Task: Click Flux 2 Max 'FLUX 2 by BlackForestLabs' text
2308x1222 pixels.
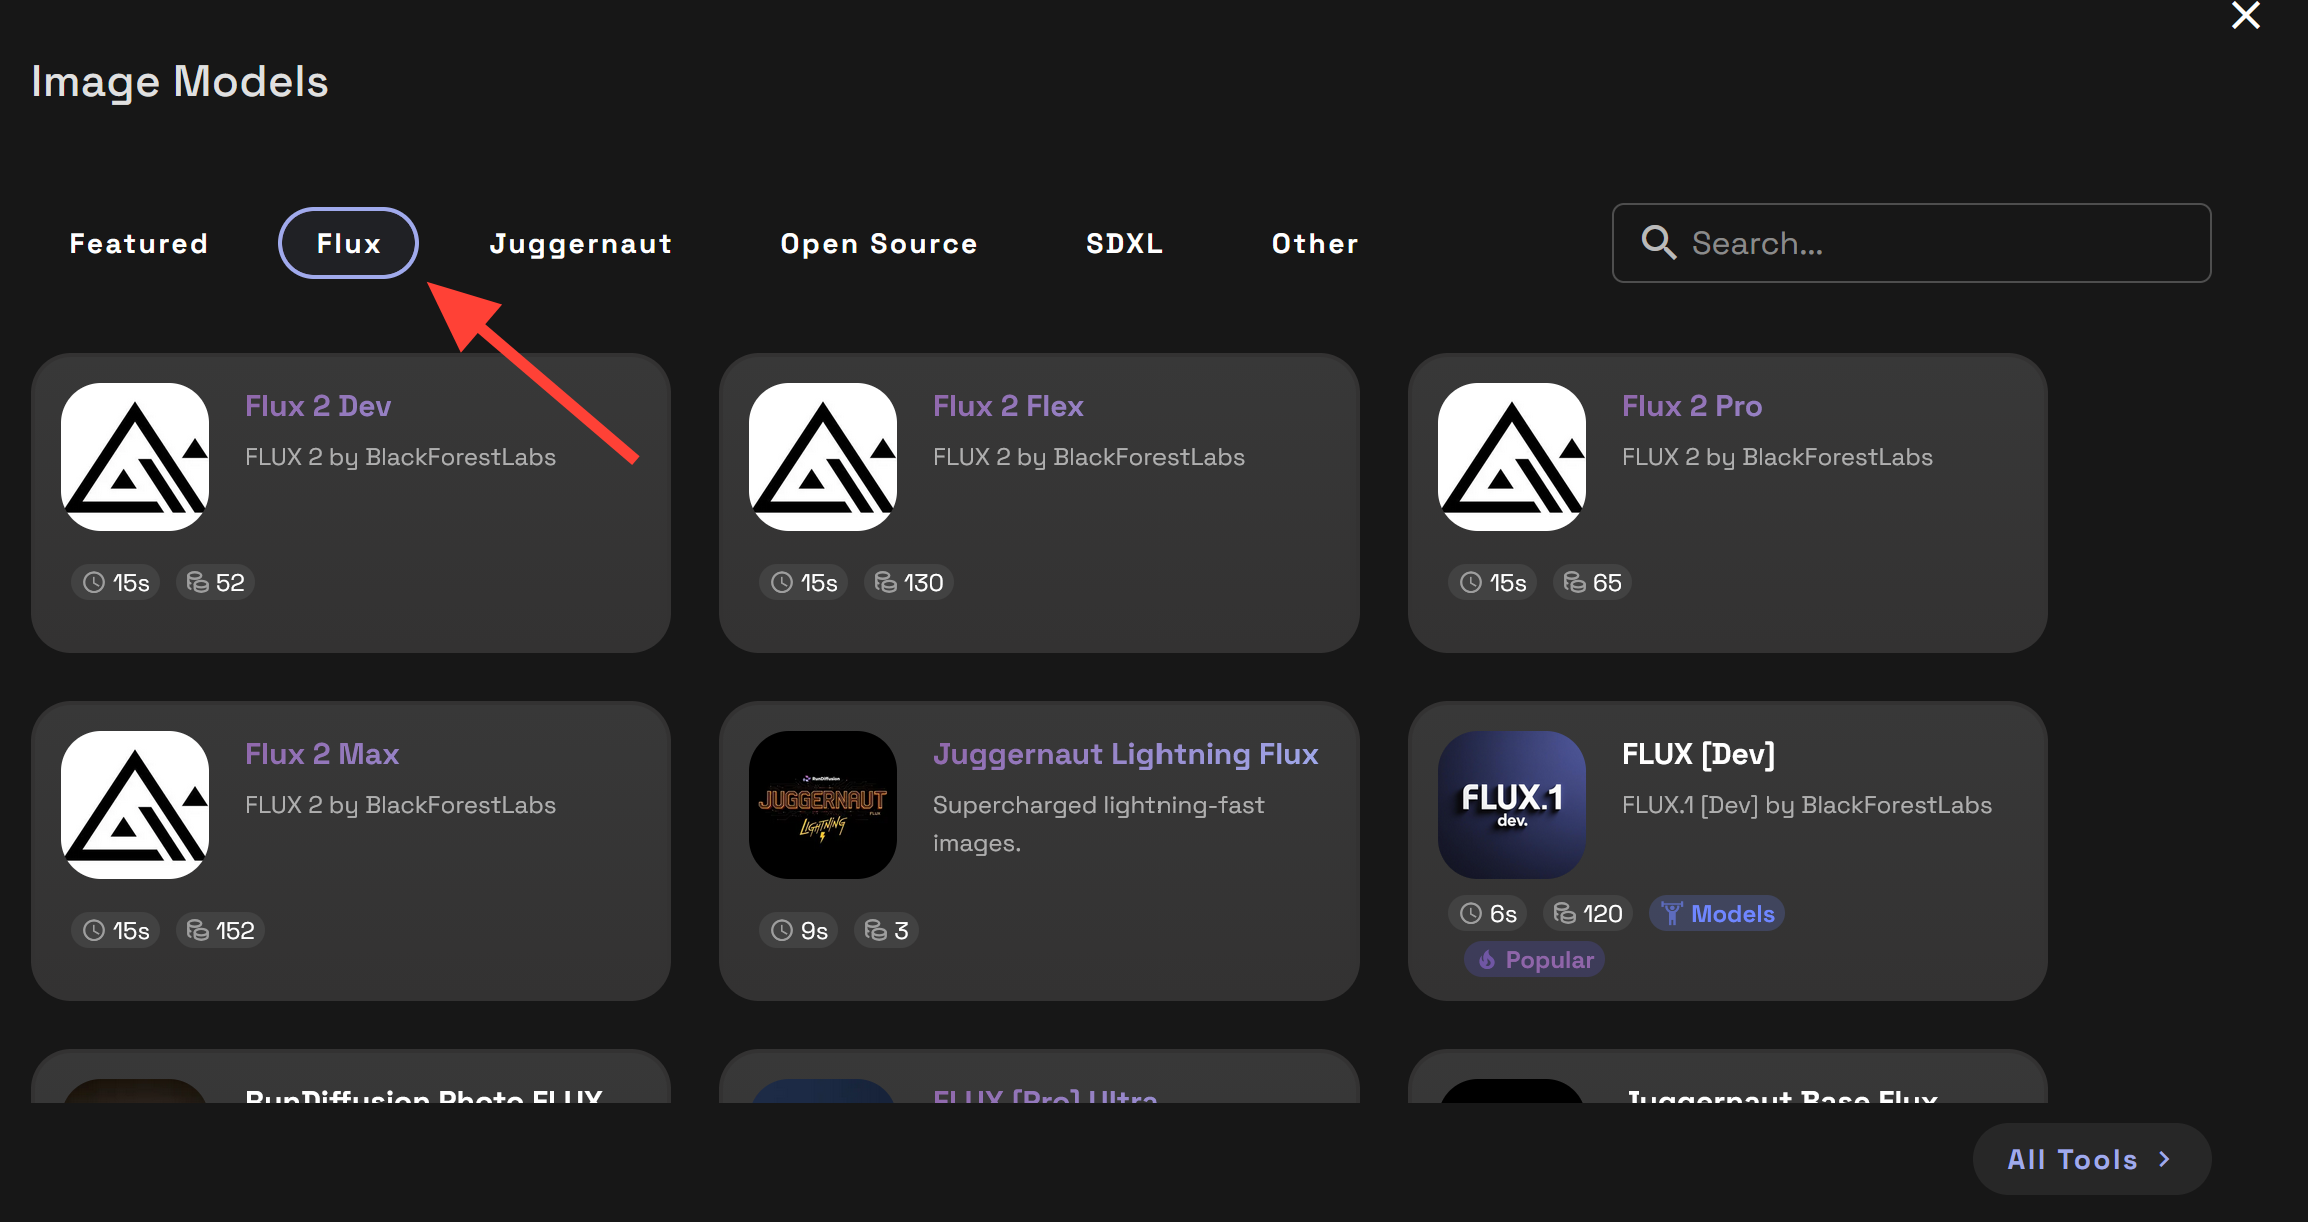Action: tap(400, 805)
